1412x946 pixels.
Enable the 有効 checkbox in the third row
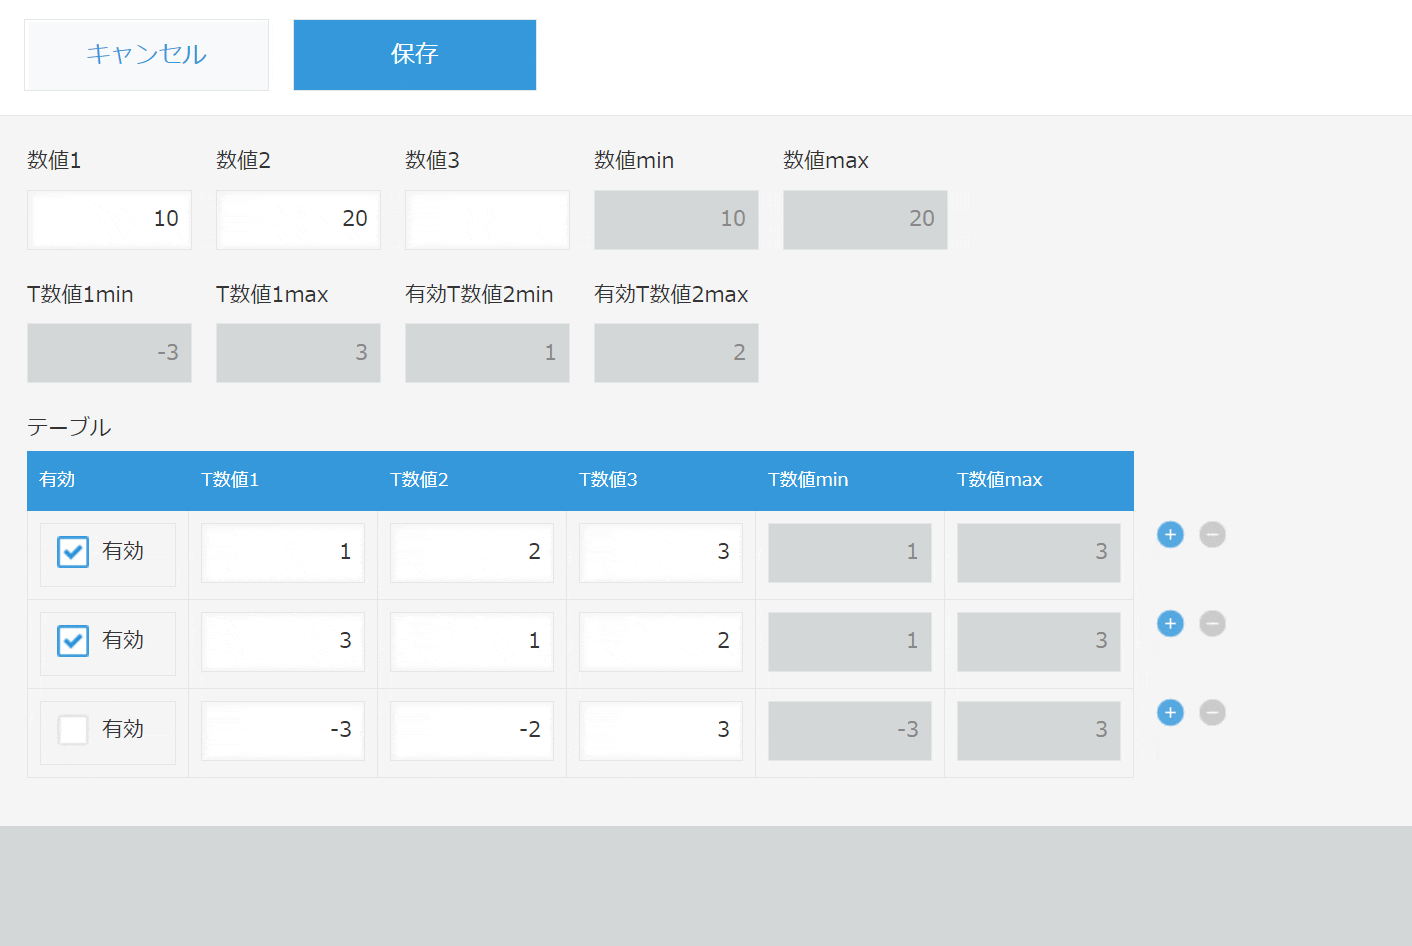tap(73, 730)
